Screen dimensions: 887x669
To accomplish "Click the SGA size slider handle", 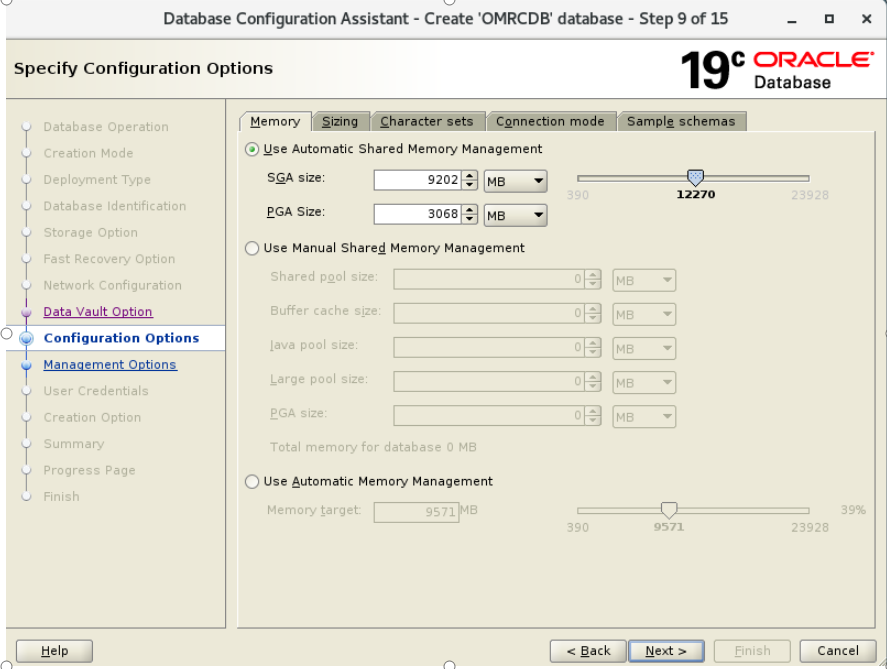I will (696, 176).
